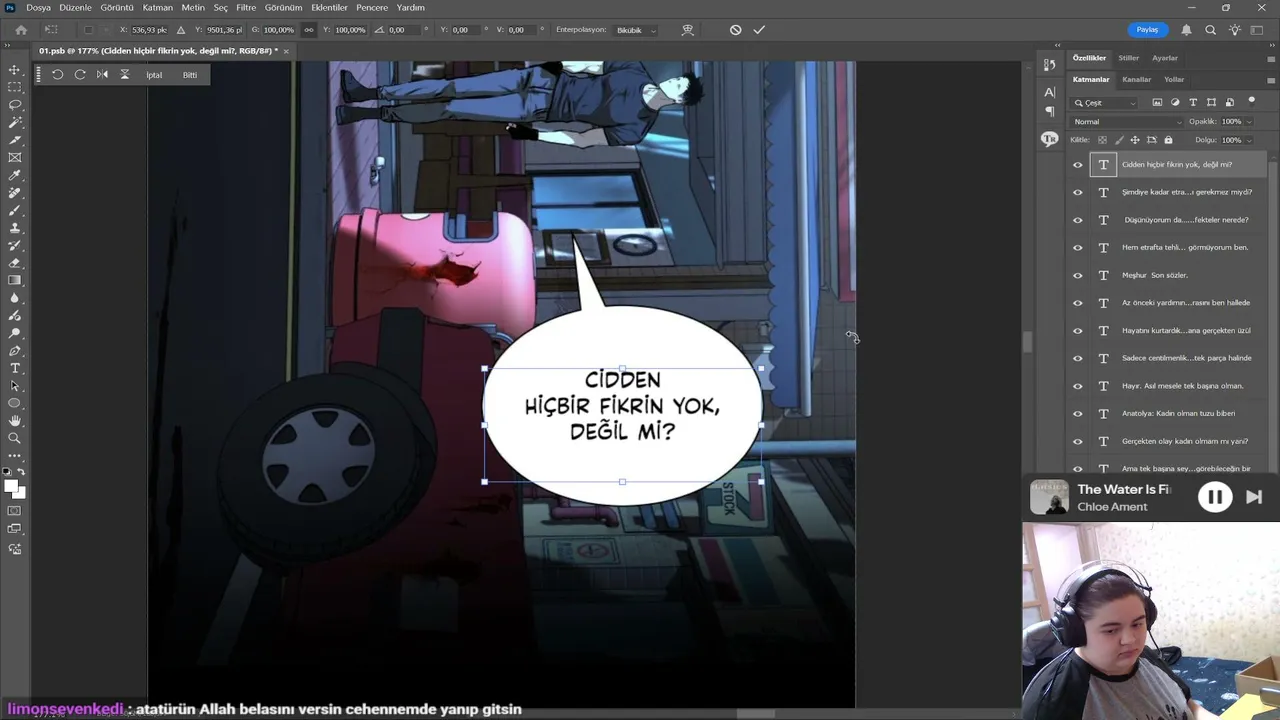The height and width of the screenshot is (720, 1280).
Task: Click the Bitti button in transform bar
Action: [x=190, y=75]
